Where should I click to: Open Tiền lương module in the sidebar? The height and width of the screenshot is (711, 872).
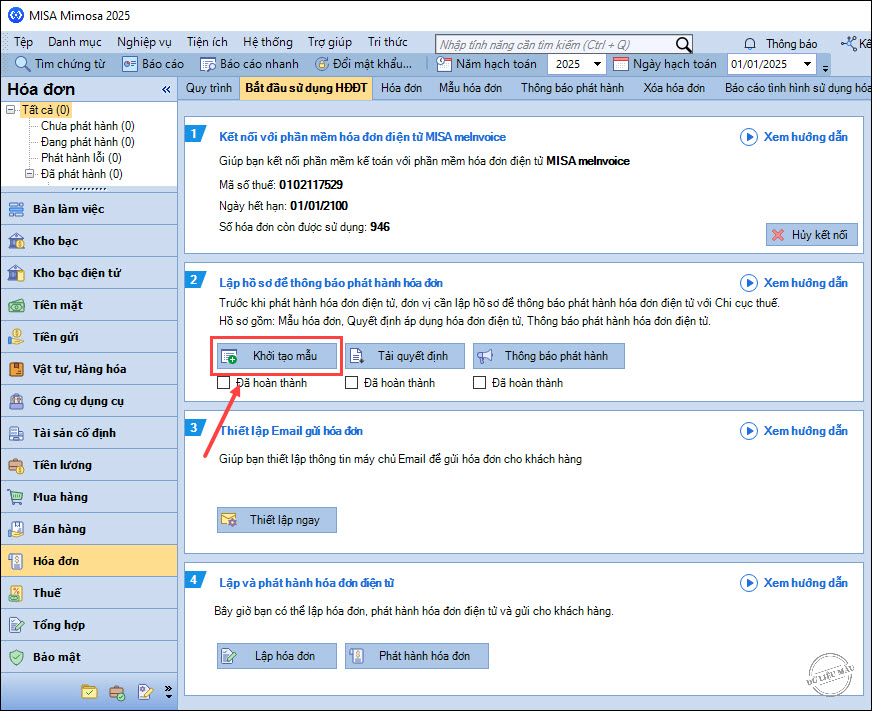[89, 465]
